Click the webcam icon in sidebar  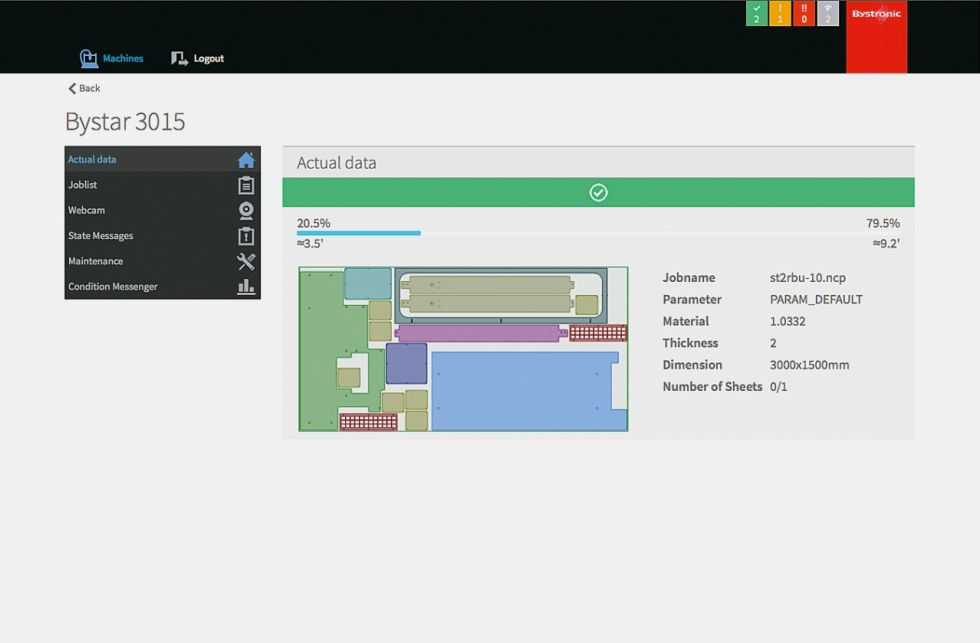[x=246, y=211]
